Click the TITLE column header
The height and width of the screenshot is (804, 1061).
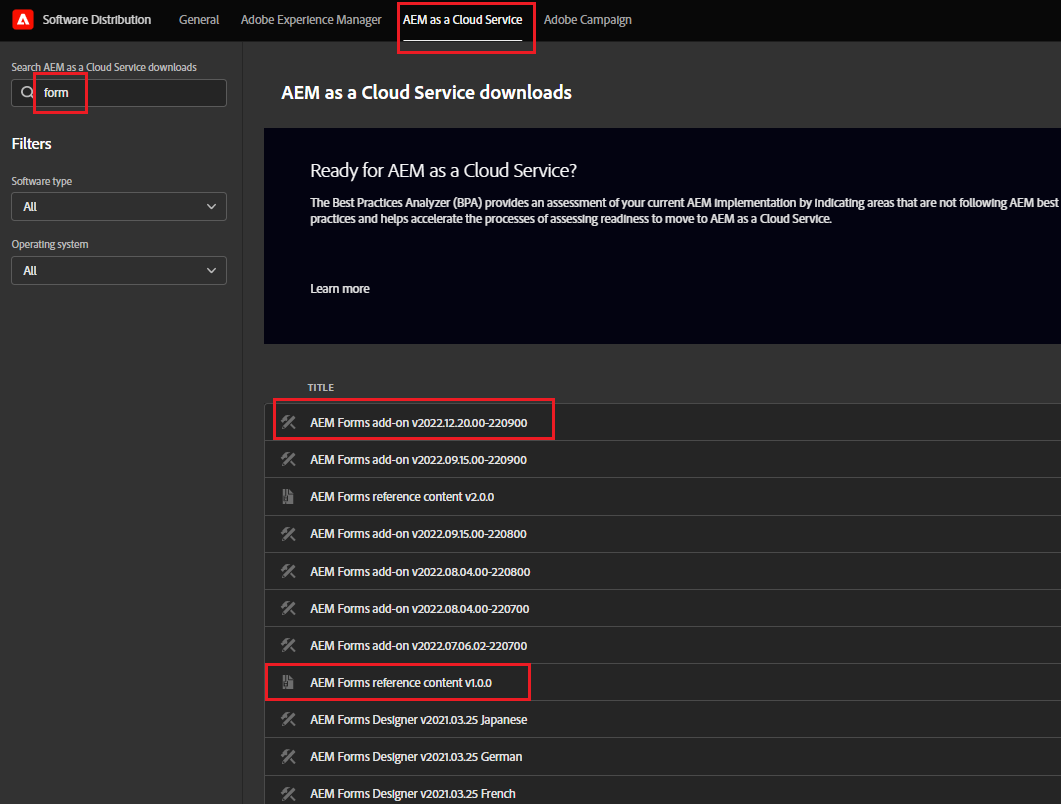pos(321,387)
